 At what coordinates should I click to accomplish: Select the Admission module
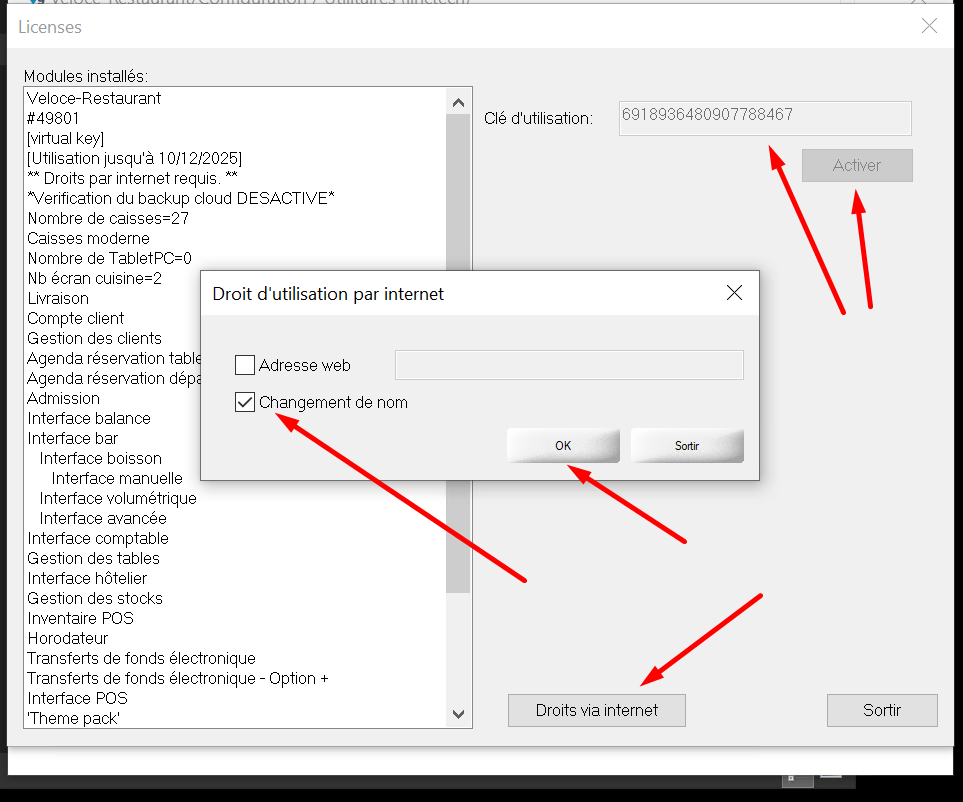click(63, 399)
